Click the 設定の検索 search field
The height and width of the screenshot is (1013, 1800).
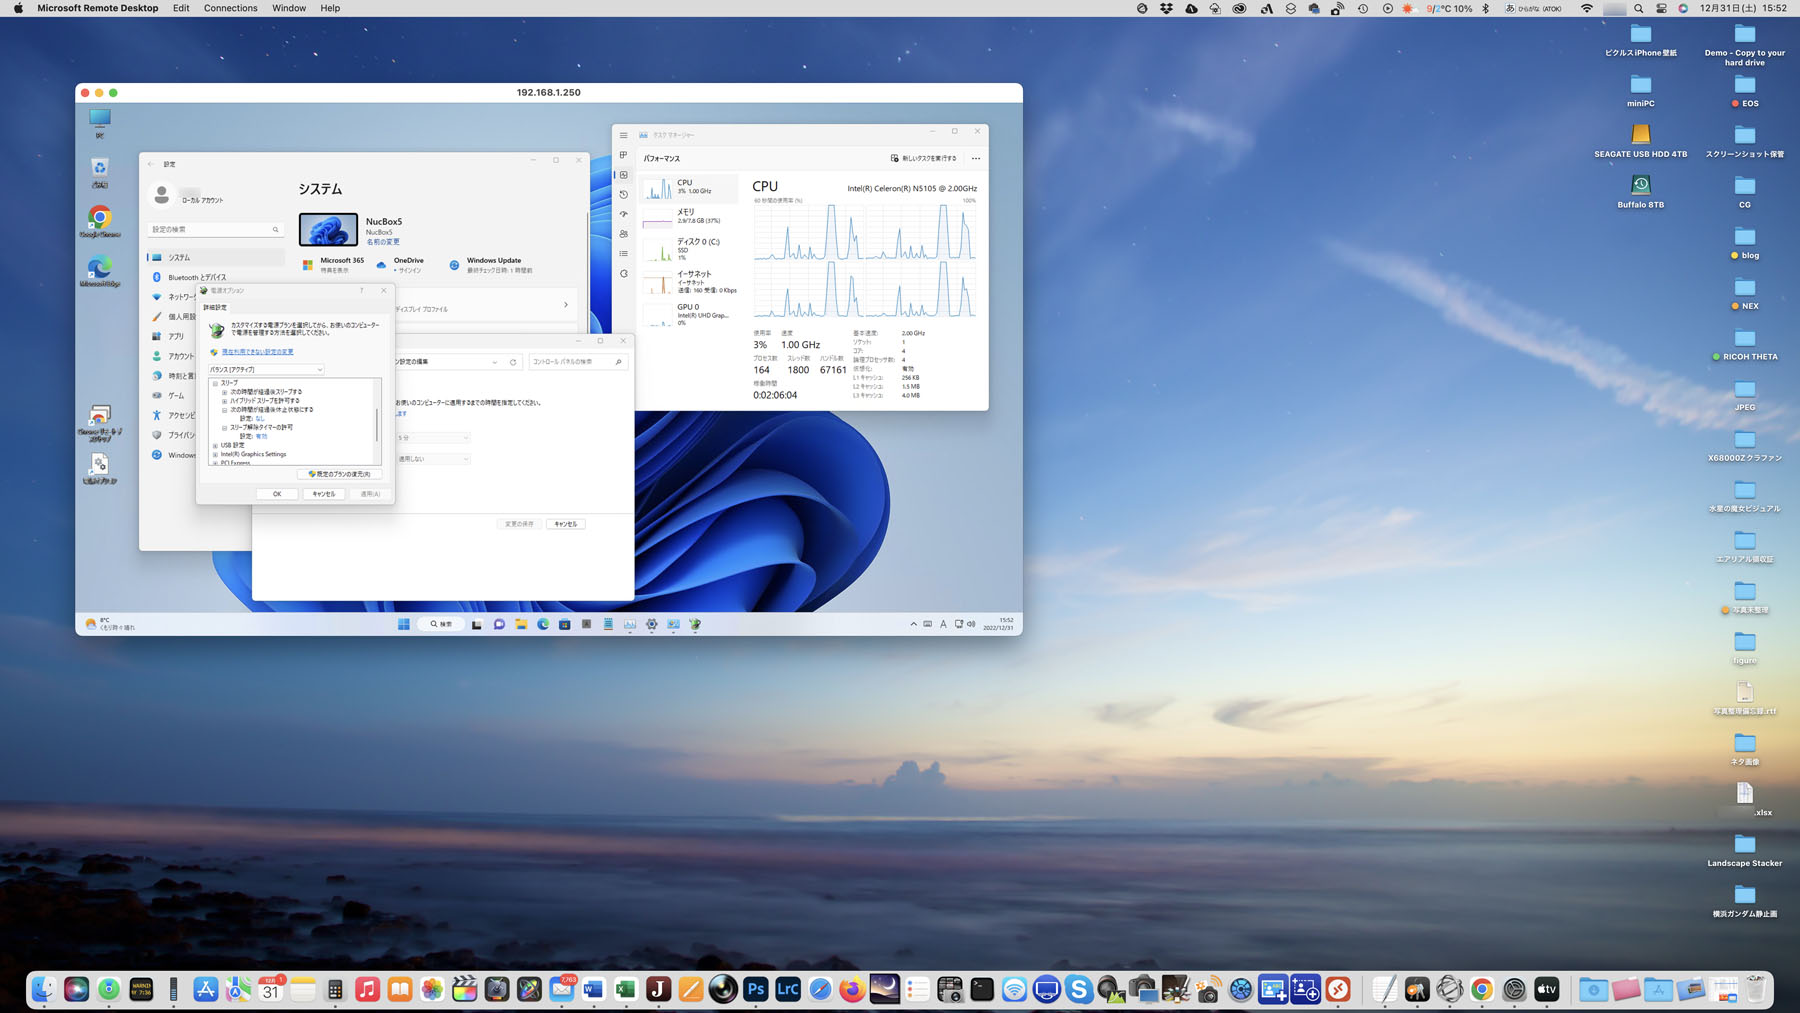click(x=210, y=230)
